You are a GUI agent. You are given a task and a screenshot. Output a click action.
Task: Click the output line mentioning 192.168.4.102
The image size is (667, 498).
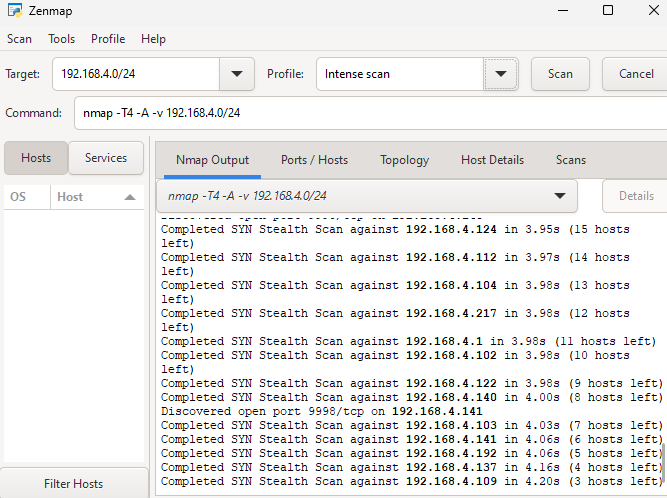click(x=395, y=362)
